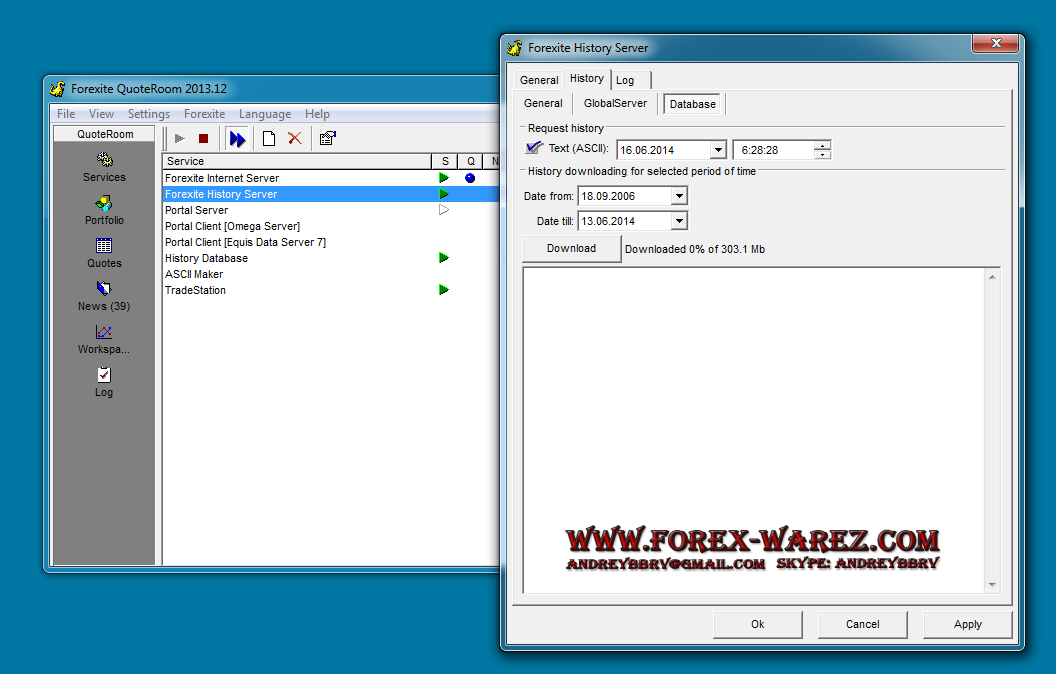This screenshot has height=674, width=1056.
Task: Click the red X delete icon
Action: click(x=294, y=139)
